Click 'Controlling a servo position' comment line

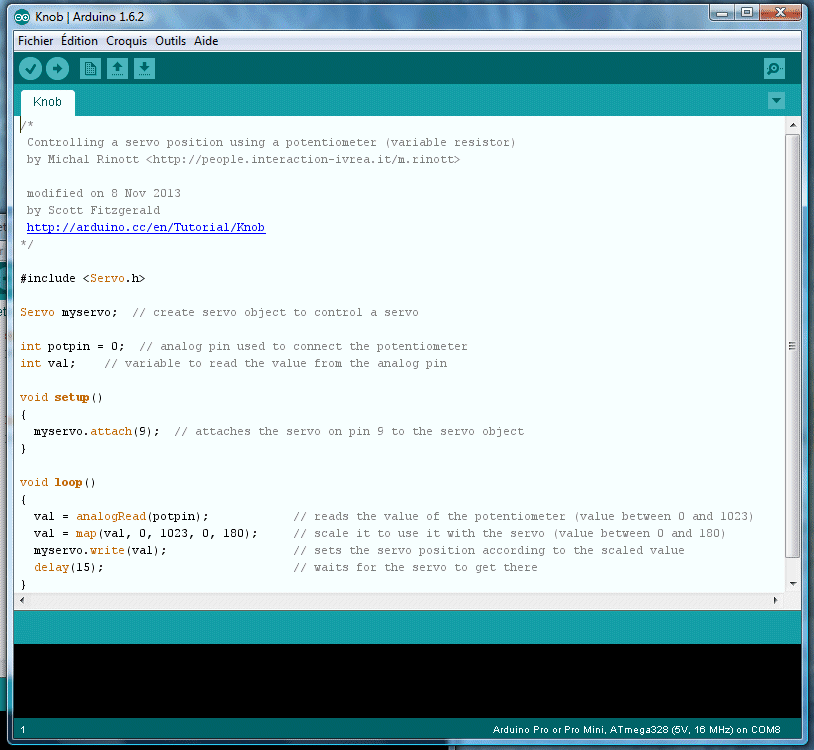pyautogui.click(x=271, y=142)
